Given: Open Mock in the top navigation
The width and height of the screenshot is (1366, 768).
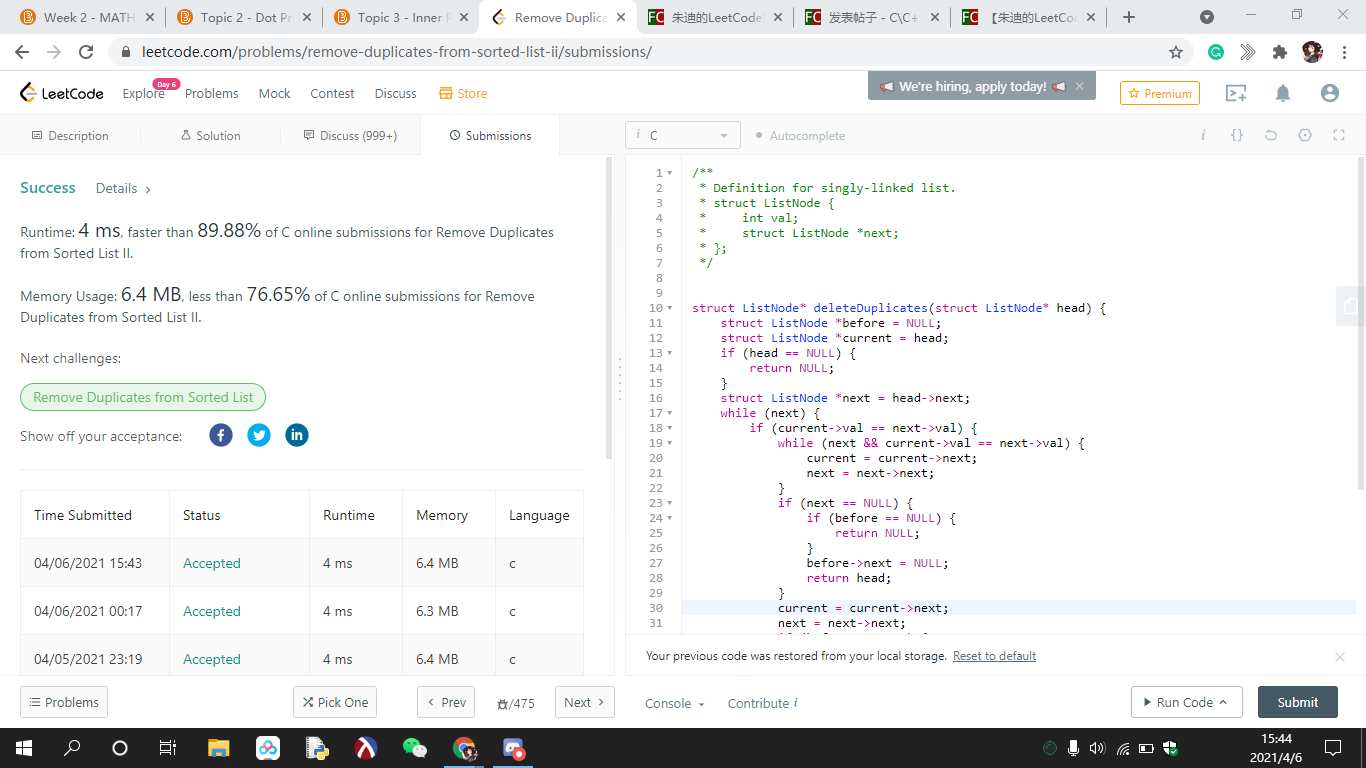Looking at the screenshot, I should tap(274, 93).
